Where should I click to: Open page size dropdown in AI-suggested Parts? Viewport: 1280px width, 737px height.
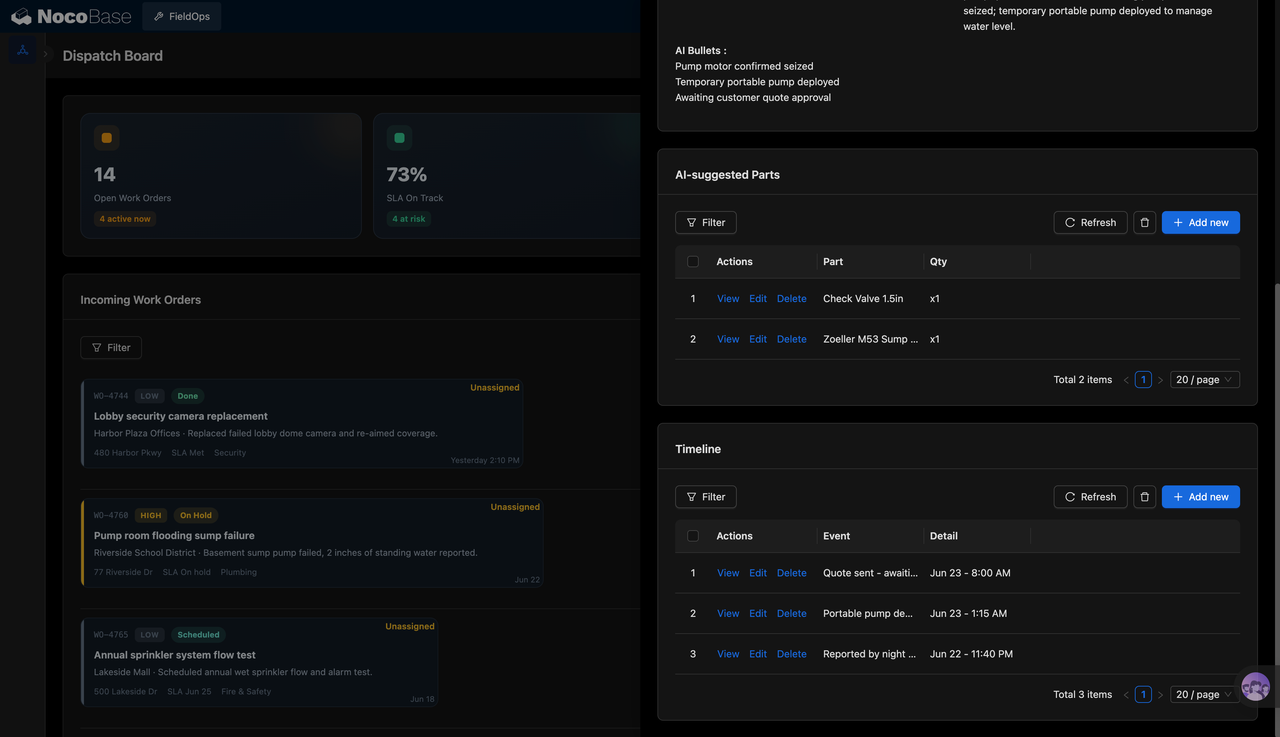1205,380
